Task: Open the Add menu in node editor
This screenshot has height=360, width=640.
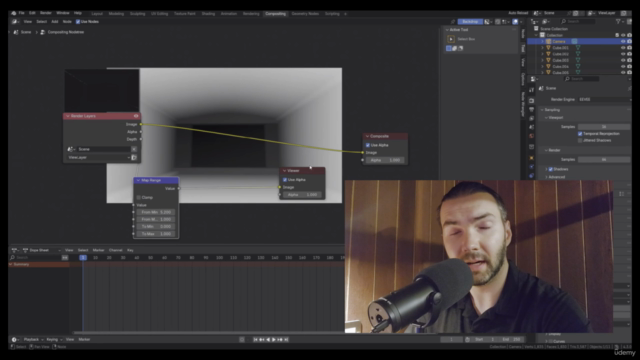Action: [55, 22]
